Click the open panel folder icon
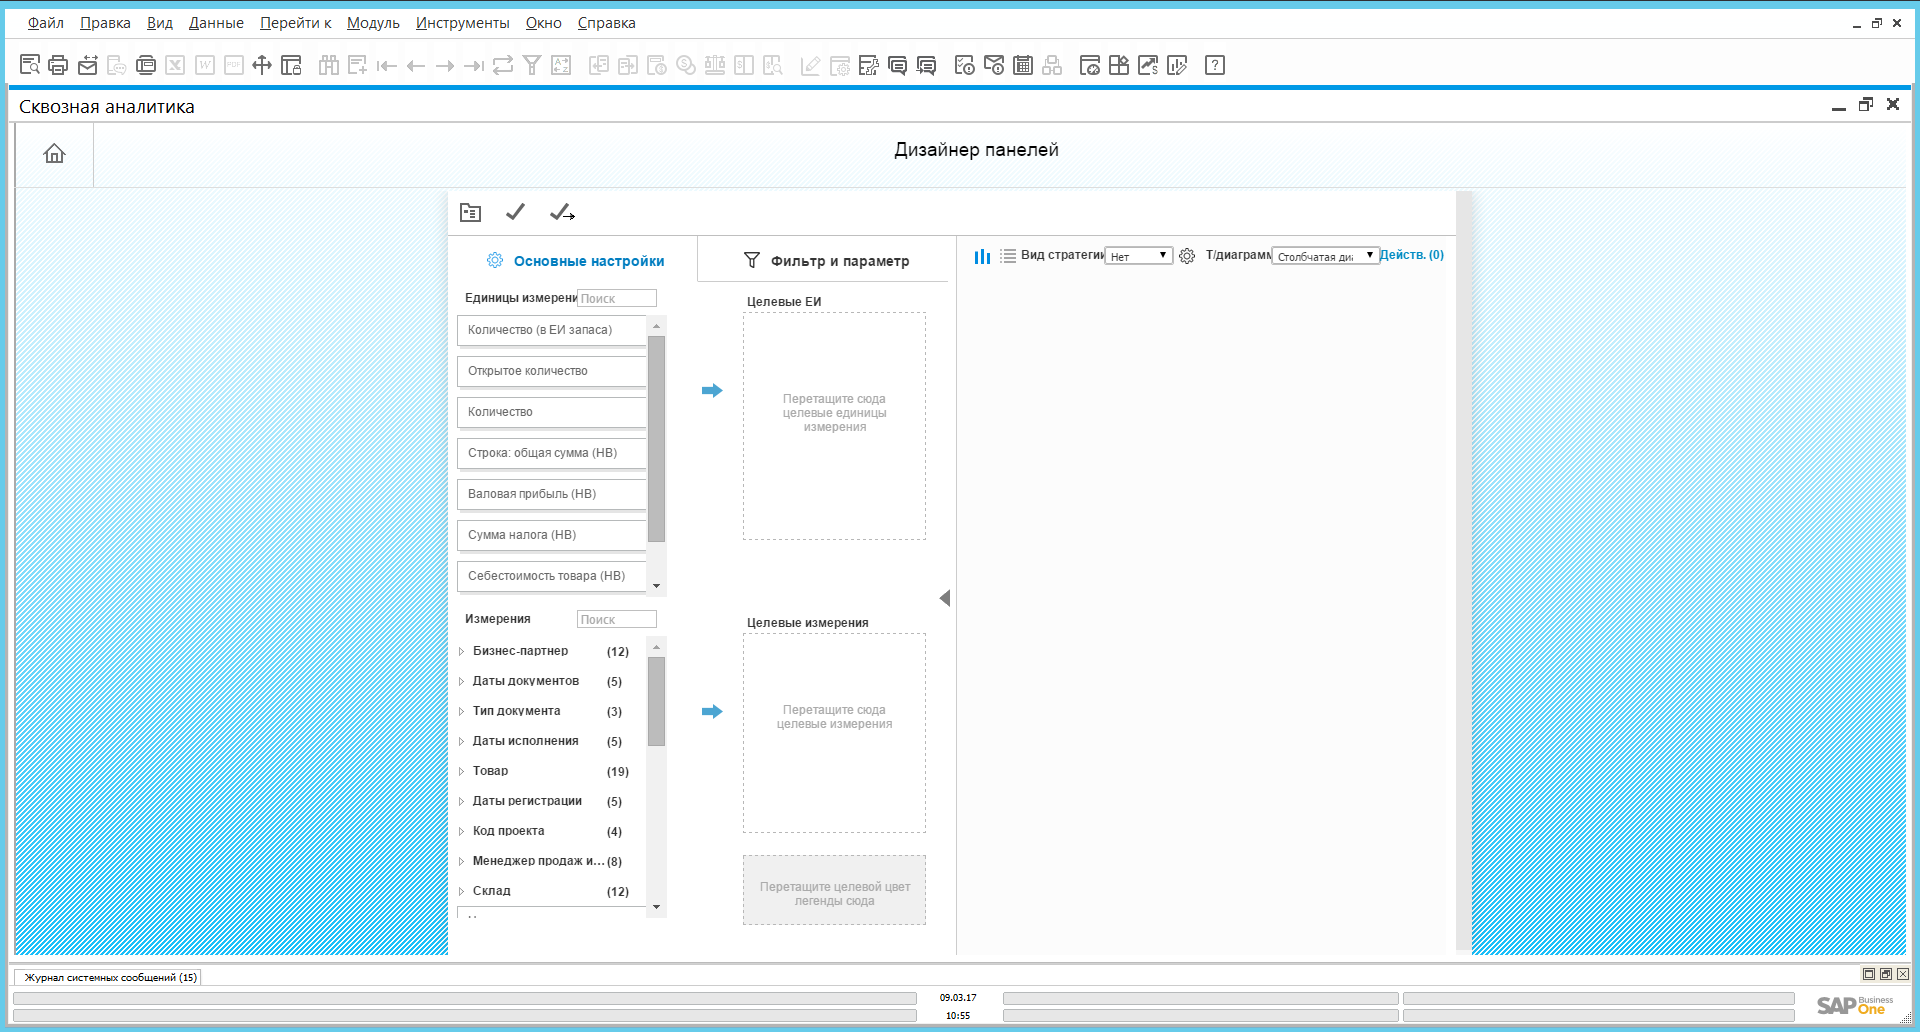Screen dimensions: 1920x1032 [x=470, y=212]
